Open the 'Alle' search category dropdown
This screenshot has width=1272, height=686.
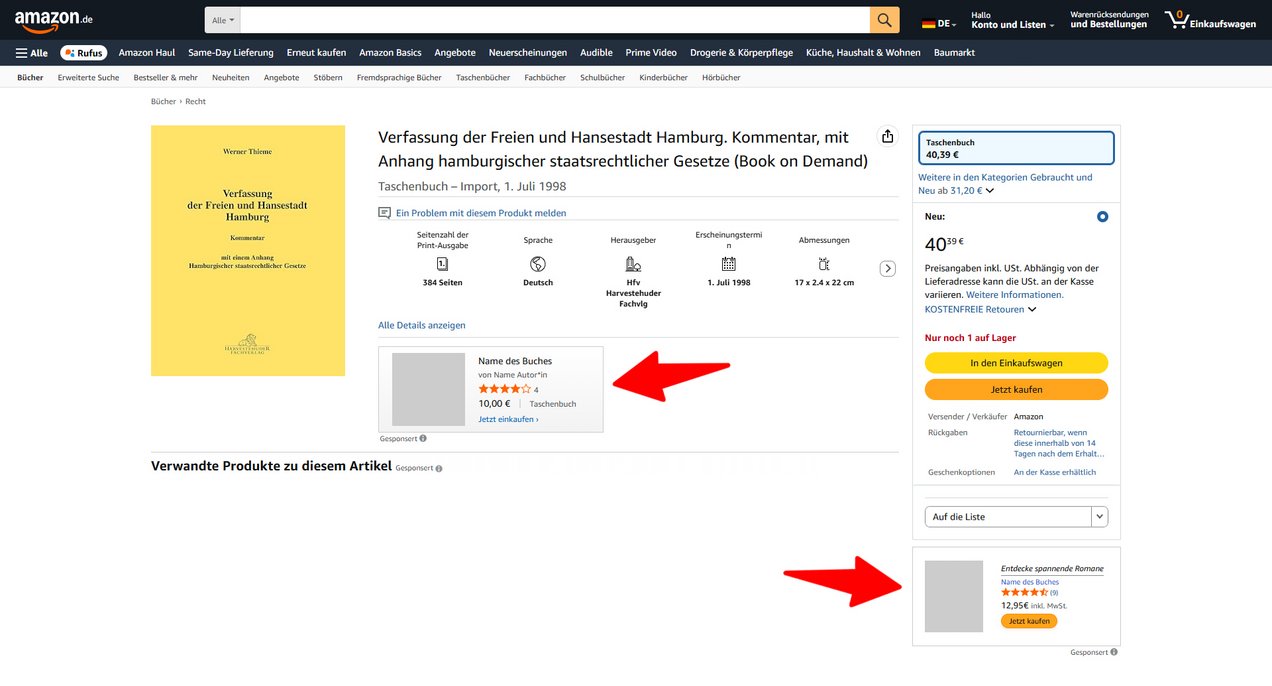(222, 20)
